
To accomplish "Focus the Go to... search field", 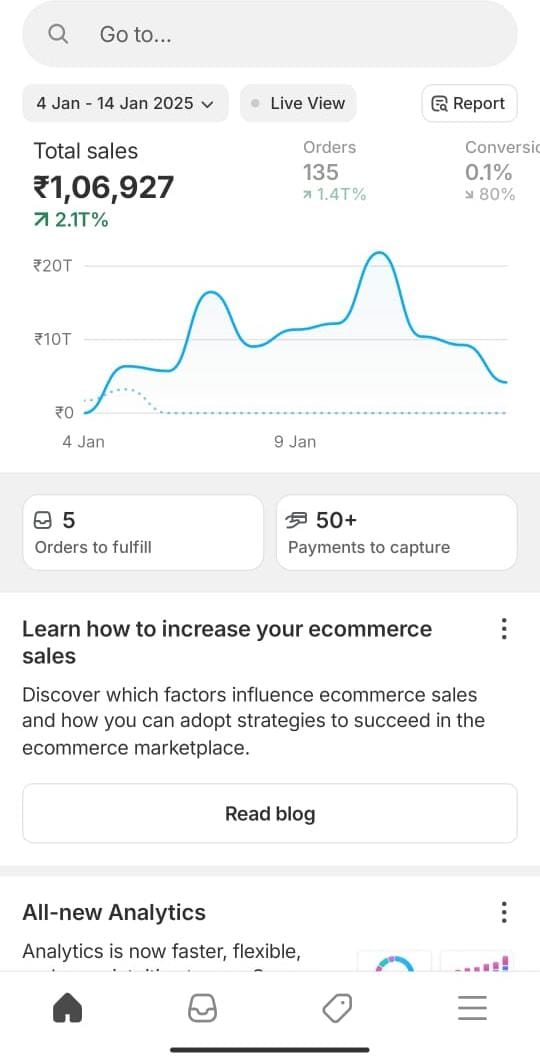I will click(270, 34).
